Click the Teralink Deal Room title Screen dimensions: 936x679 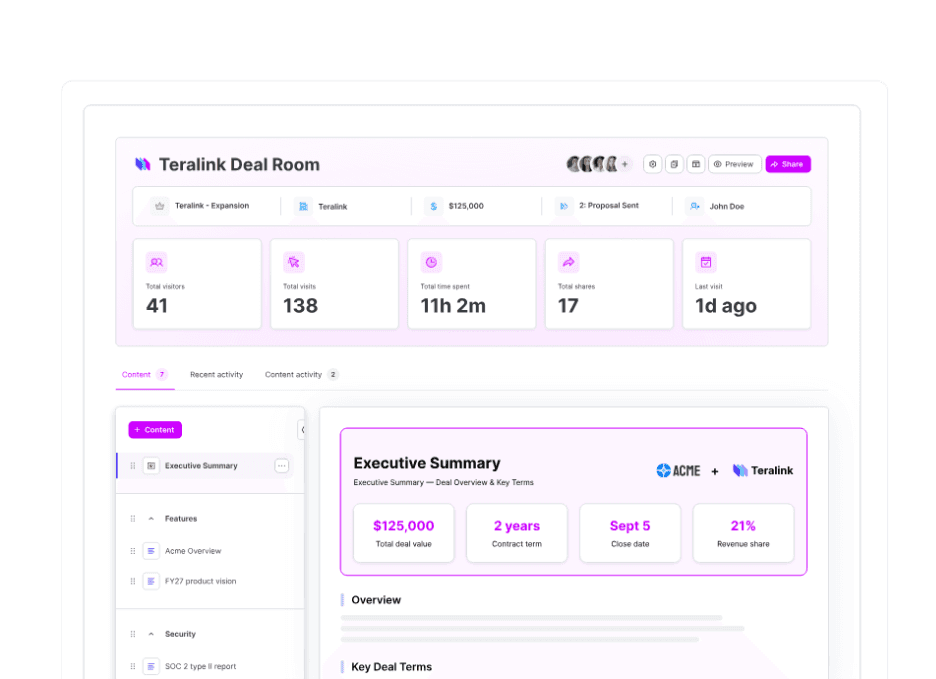point(239,165)
